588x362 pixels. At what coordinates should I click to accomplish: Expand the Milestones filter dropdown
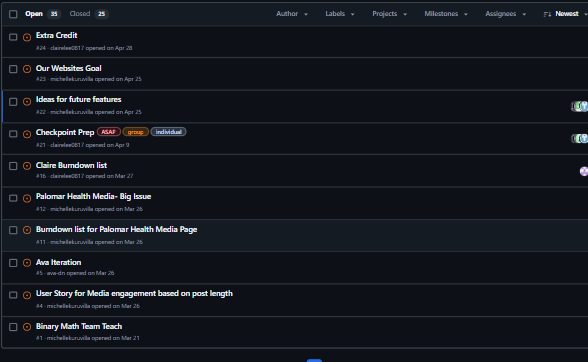click(x=446, y=14)
